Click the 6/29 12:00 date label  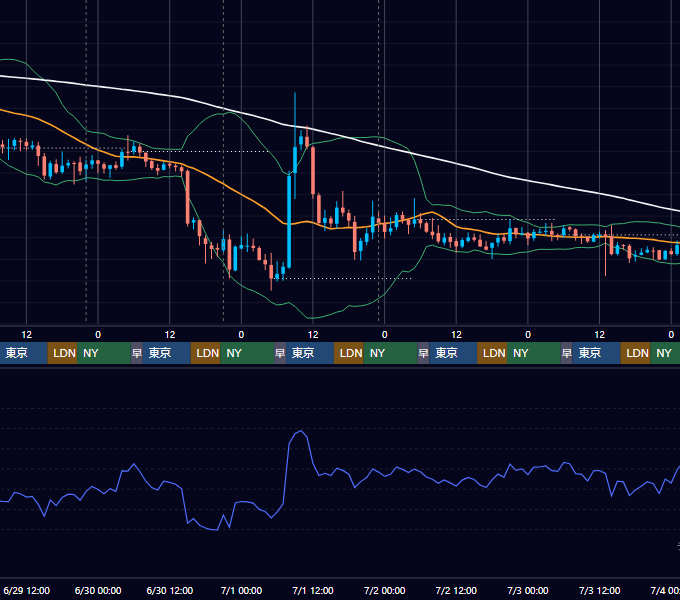[26, 590]
